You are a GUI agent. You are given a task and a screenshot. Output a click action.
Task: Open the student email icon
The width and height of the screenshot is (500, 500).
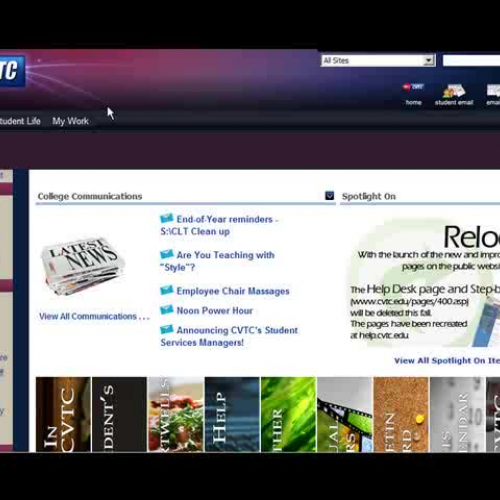(x=454, y=95)
